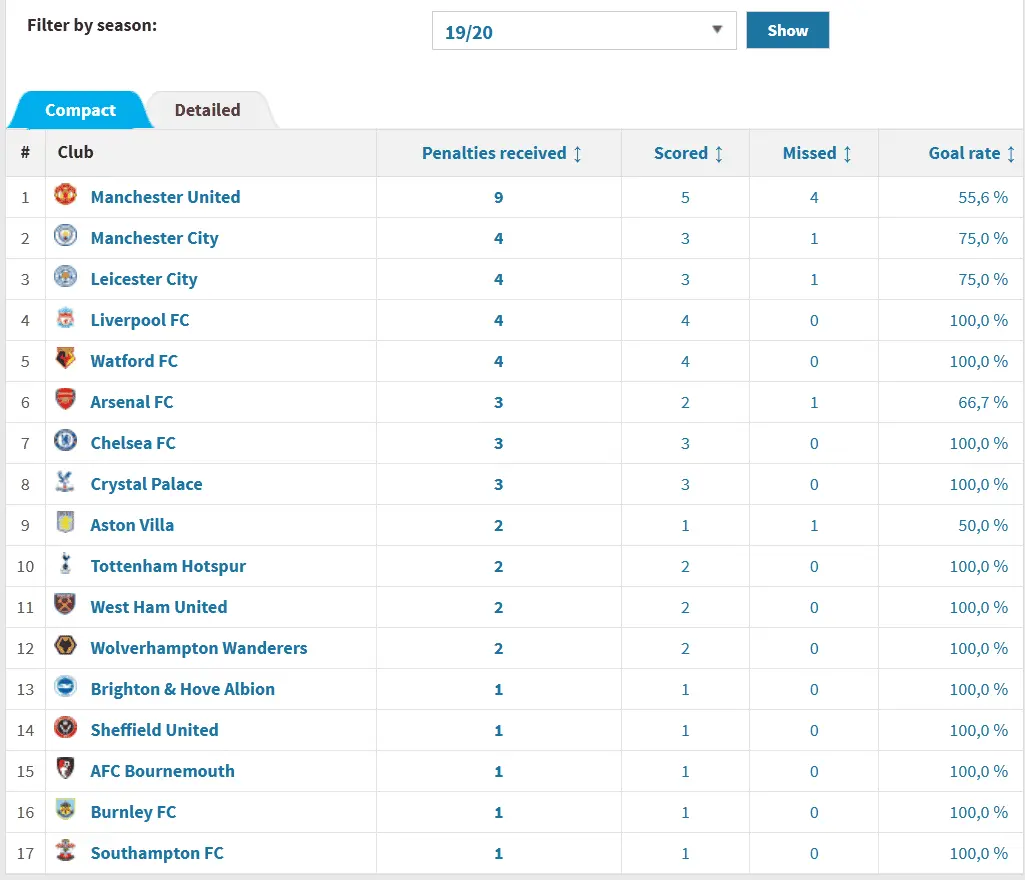The height and width of the screenshot is (880, 1025).
Task: Open the Crystal Palace club link
Action: (x=146, y=484)
